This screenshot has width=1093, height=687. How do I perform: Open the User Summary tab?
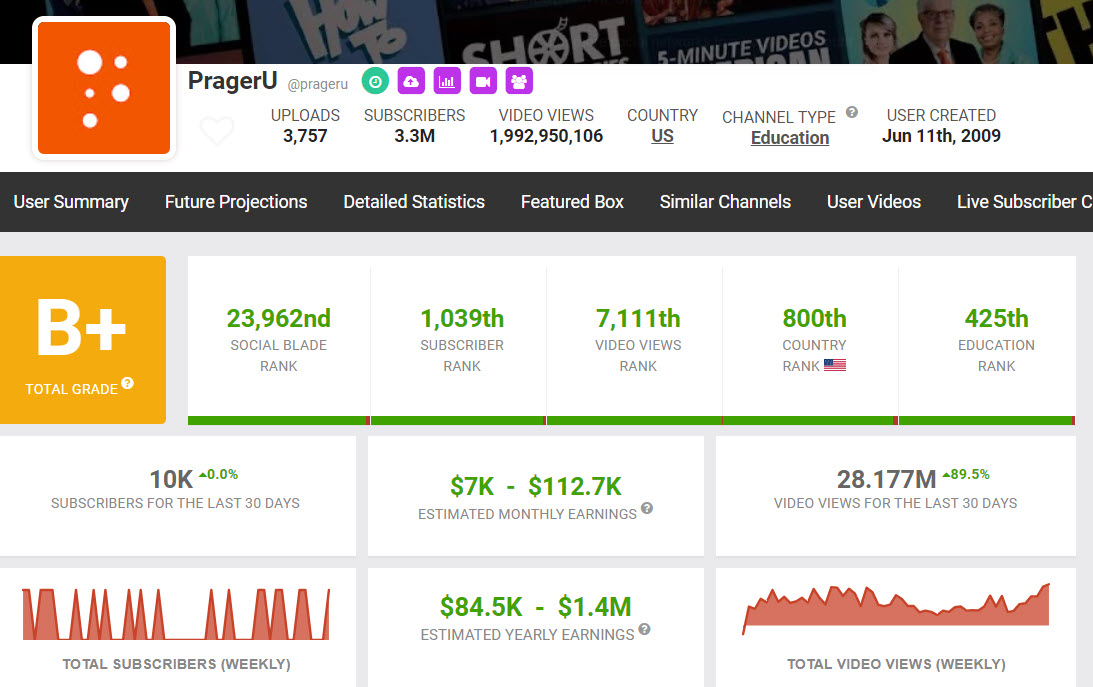(x=71, y=202)
